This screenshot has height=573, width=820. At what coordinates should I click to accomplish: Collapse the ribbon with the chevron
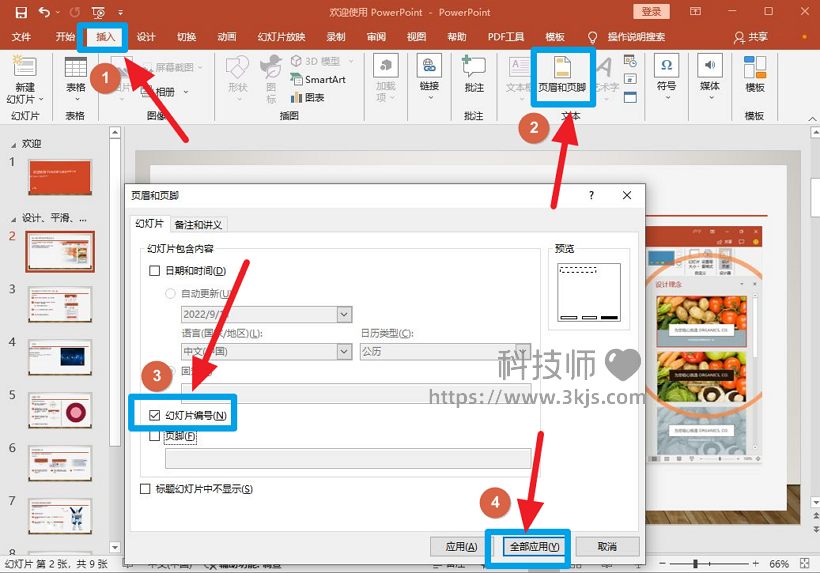tap(812, 119)
